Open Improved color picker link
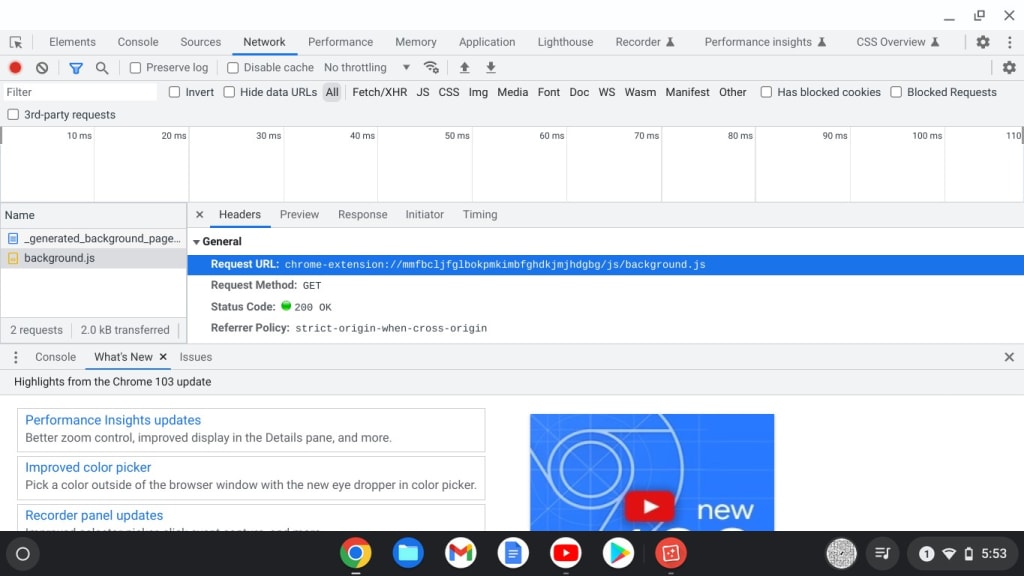 click(88, 468)
